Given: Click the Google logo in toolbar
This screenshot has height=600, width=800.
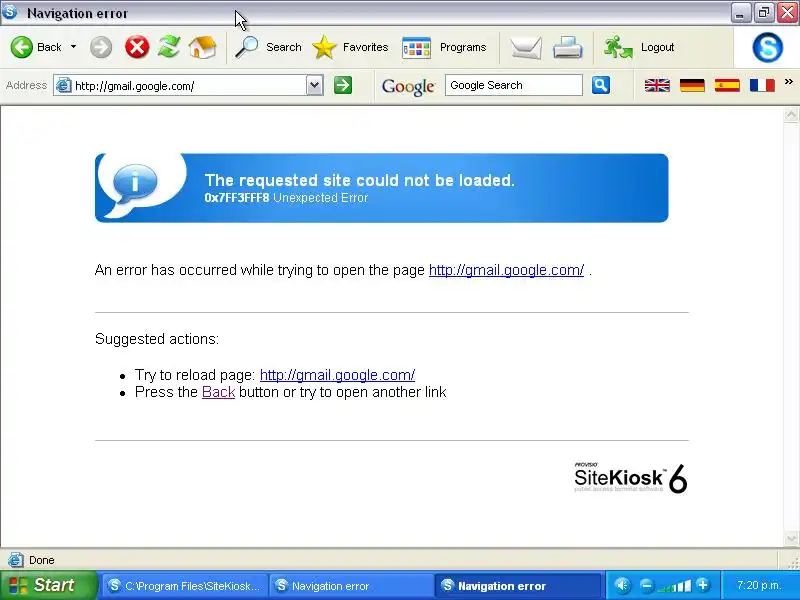Looking at the screenshot, I should point(408,86).
